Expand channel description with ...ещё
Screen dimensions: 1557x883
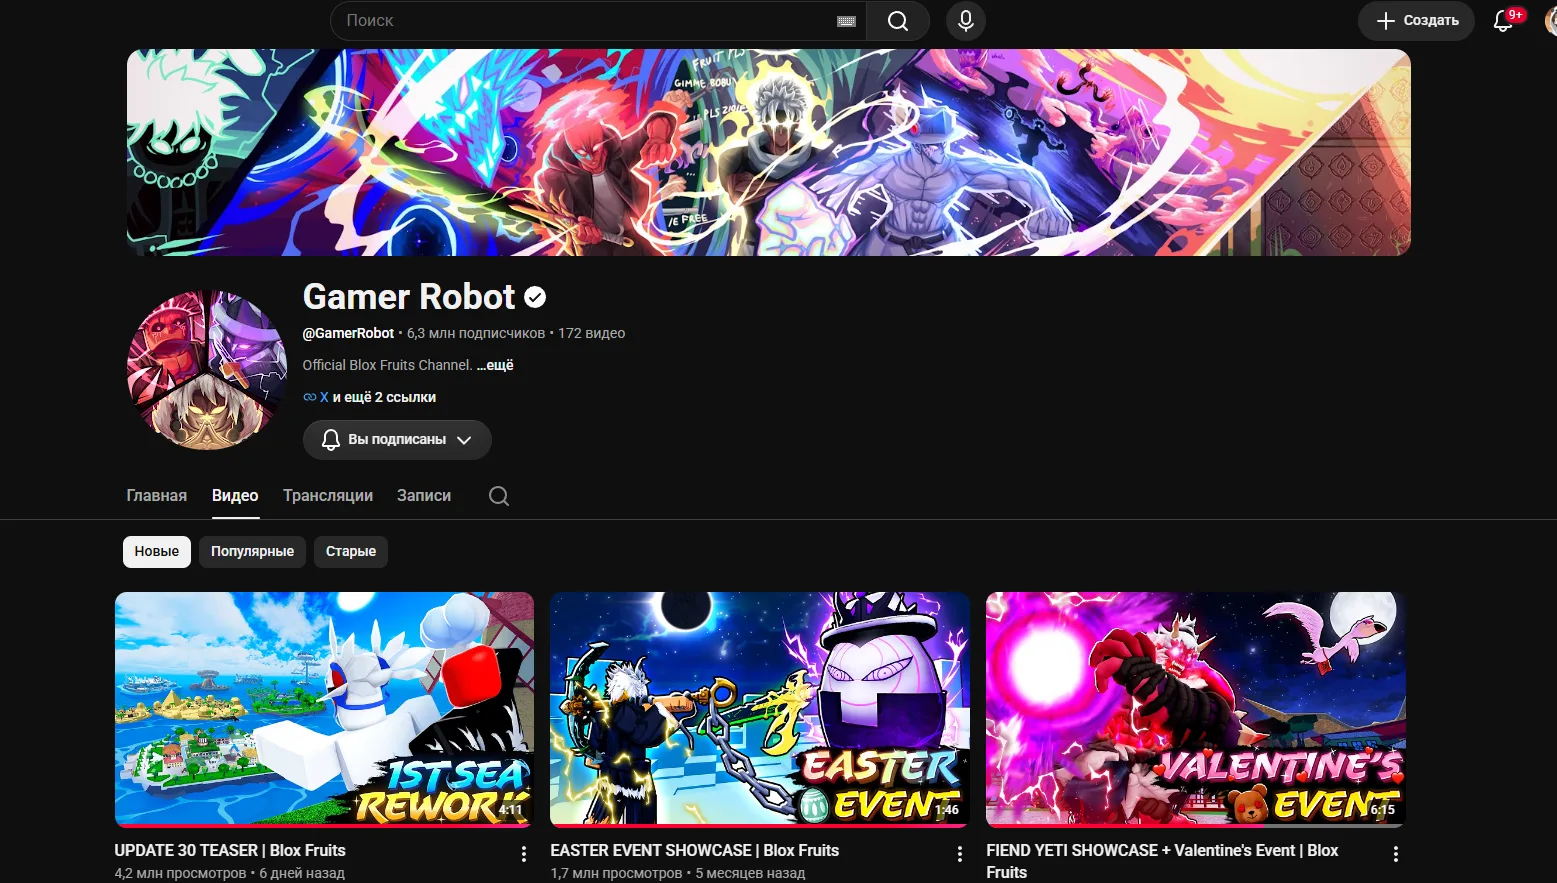tap(495, 365)
